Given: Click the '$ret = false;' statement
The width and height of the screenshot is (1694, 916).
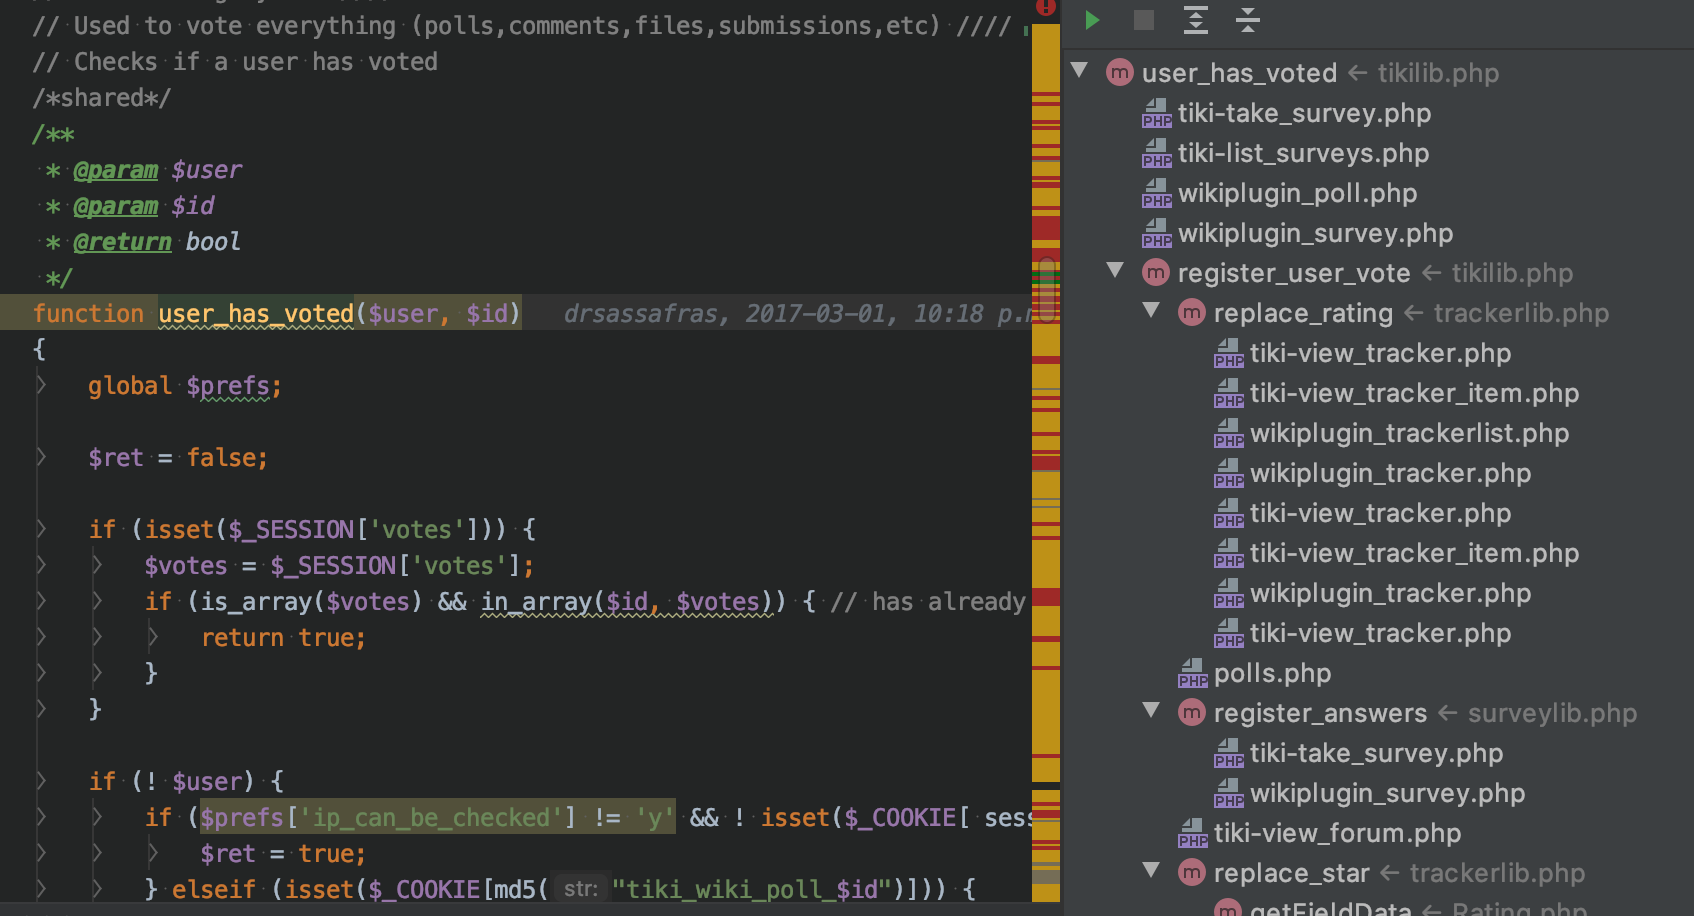Looking at the screenshot, I should [178, 458].
